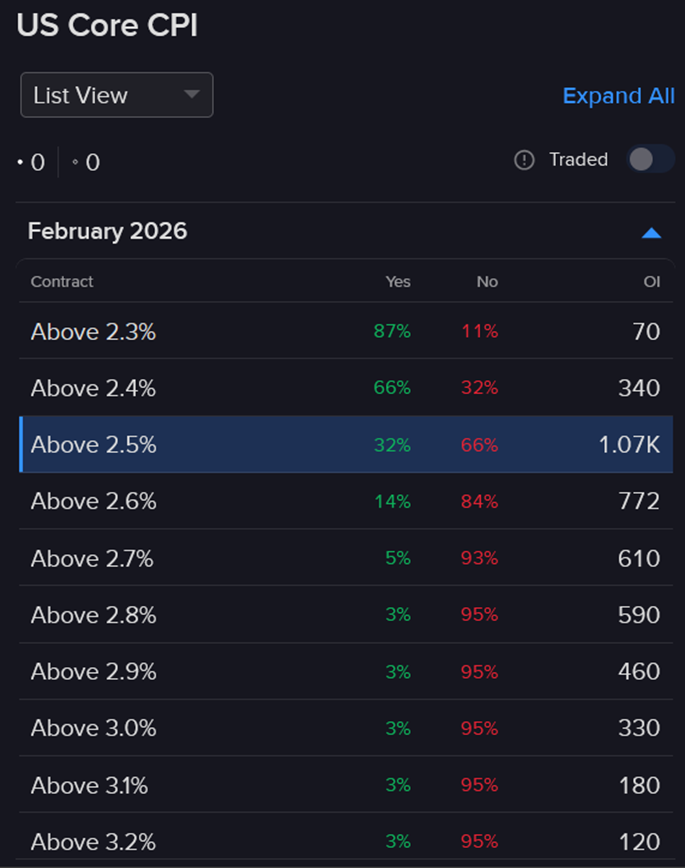Image resolution: width=685 pixels, height=868 pixels.
Task: Click Yes 66% for Above 2.4%
Action: tap(392, 388)
